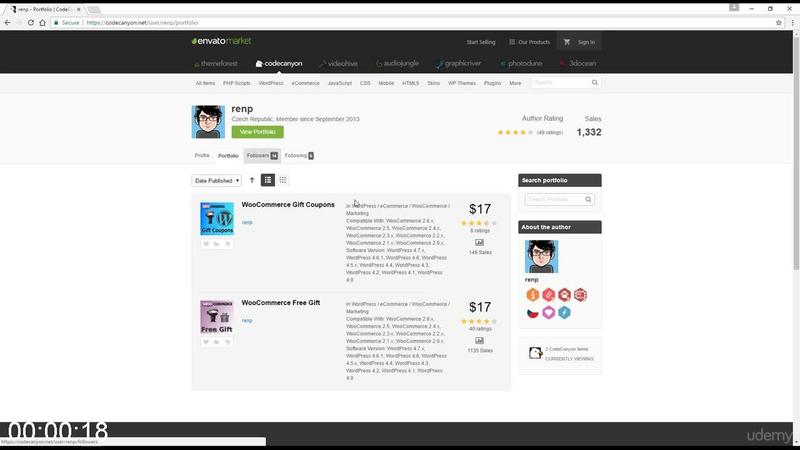Image resolution: width=800 pixels, height=450 pixels.
Task: Focus the Search Portfolio input
Action: click(x=555, y=199)
